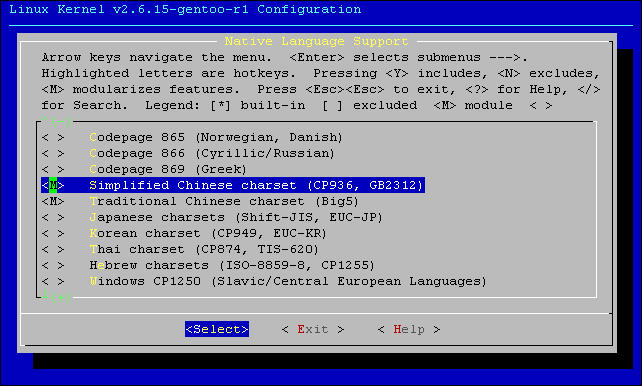642x386 pixels.
Task: Toggle module state for Thai charset
Action: tap(53, 249)
